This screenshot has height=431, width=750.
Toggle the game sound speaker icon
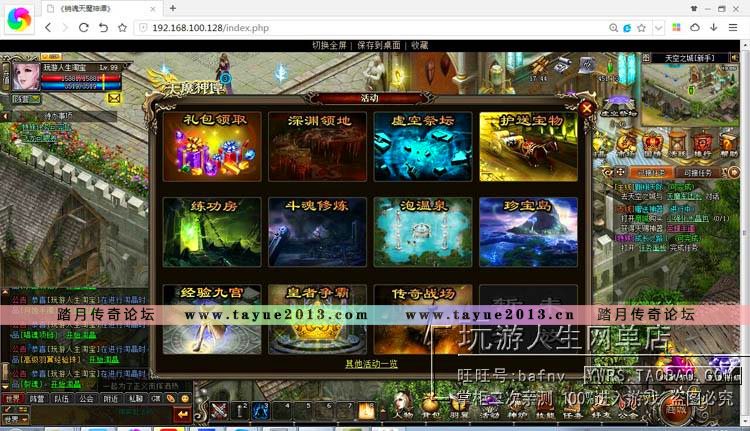tap(733, 58)
